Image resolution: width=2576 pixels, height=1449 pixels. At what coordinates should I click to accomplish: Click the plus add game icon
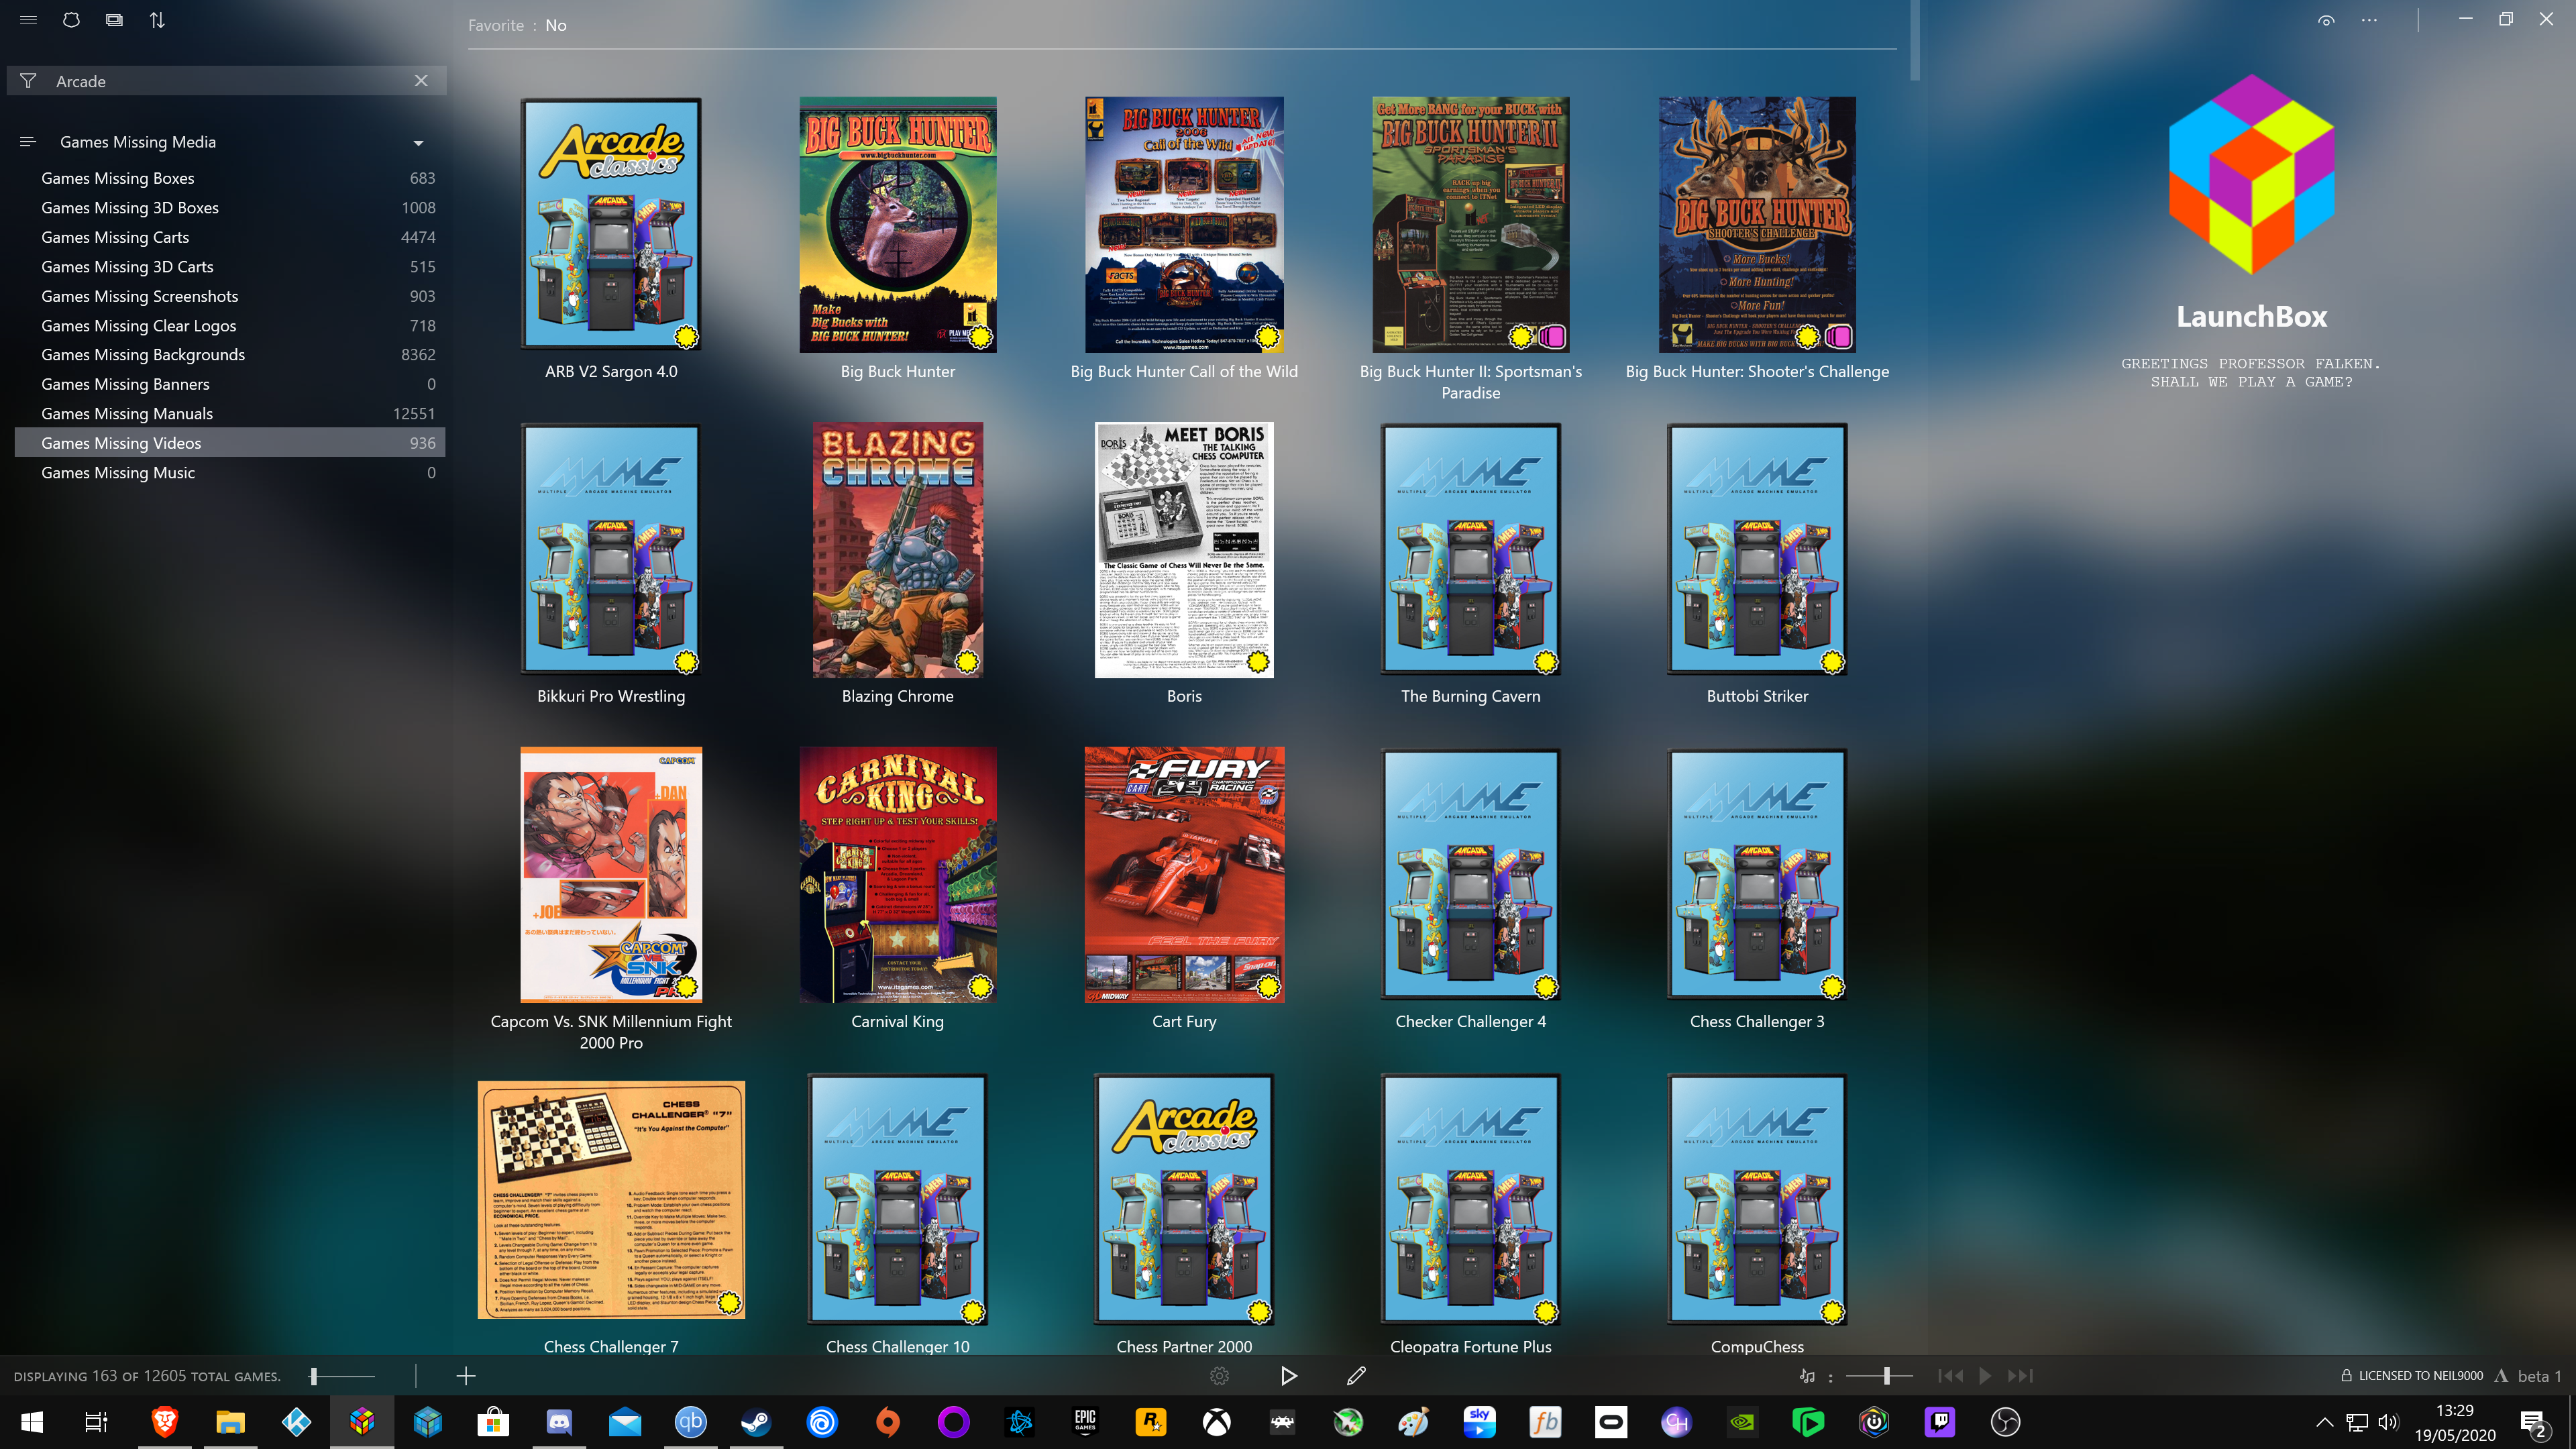465,1377
